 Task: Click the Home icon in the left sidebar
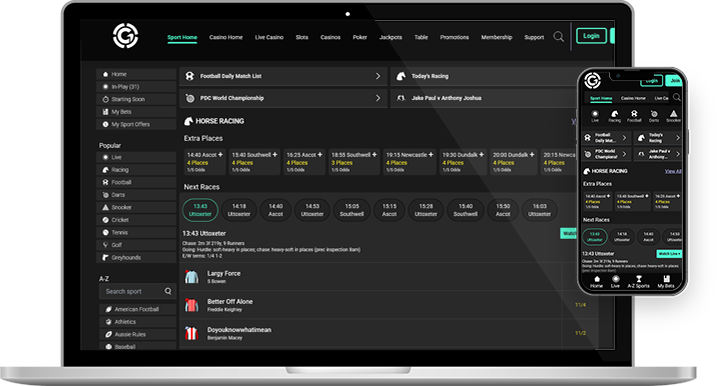coord(106,74)
